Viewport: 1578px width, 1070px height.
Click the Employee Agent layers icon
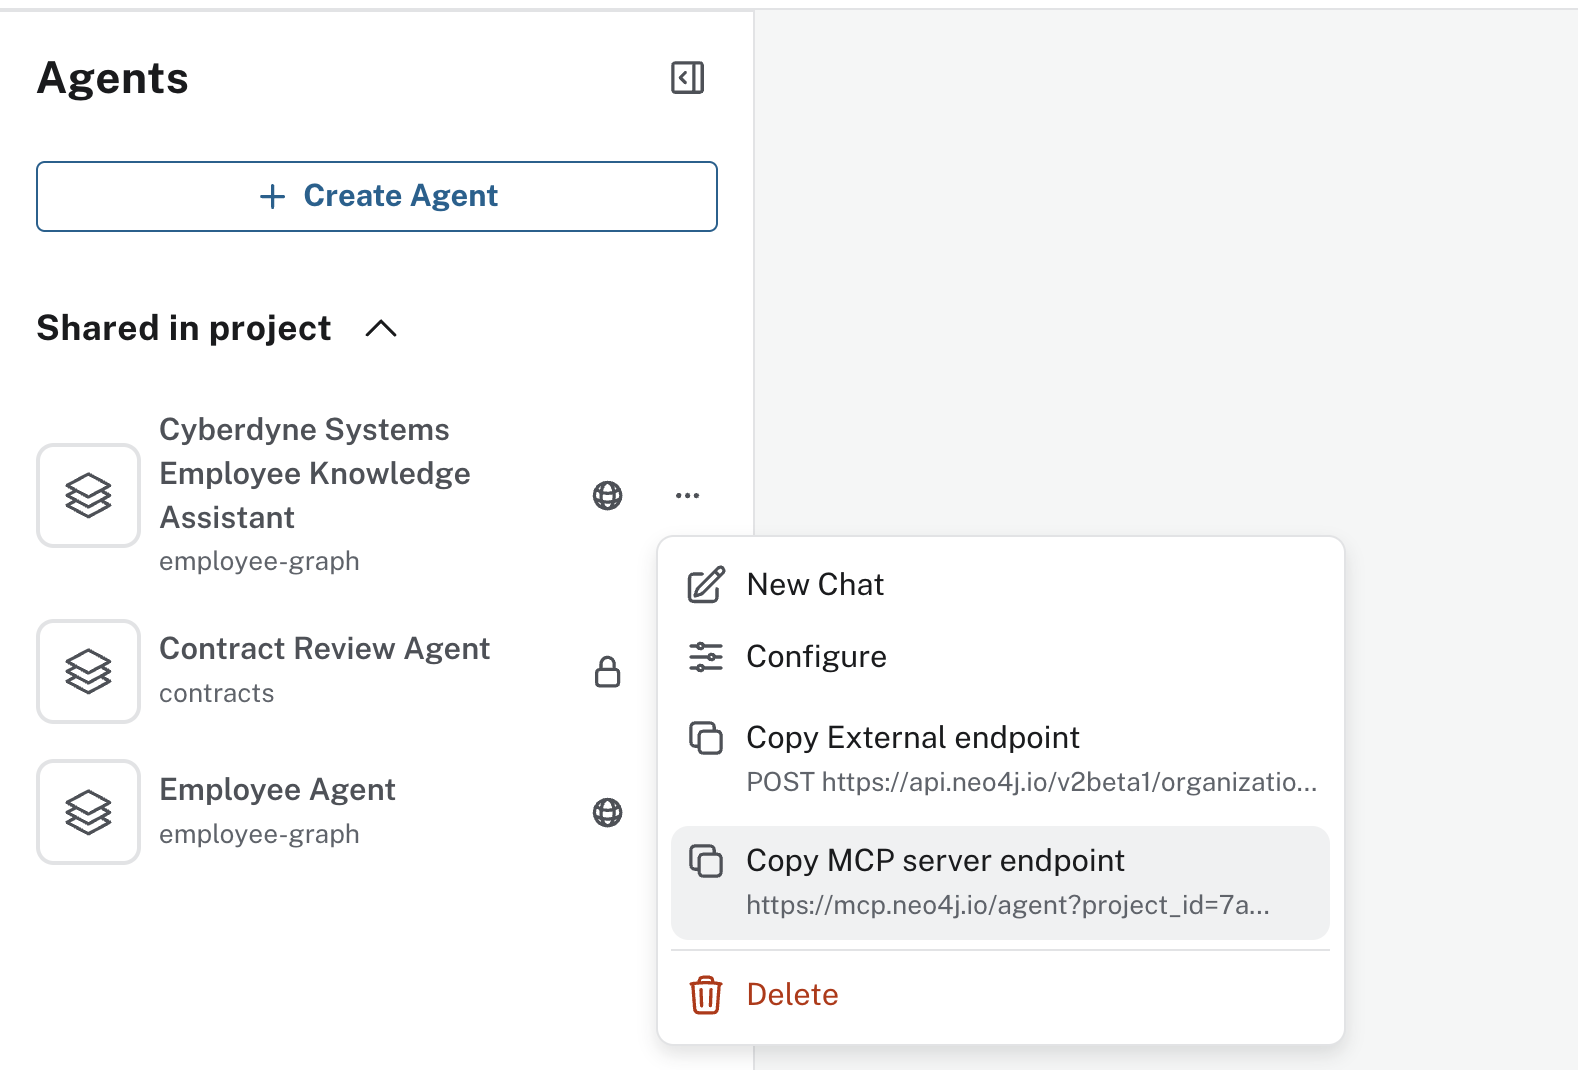(x=88, y=812)
